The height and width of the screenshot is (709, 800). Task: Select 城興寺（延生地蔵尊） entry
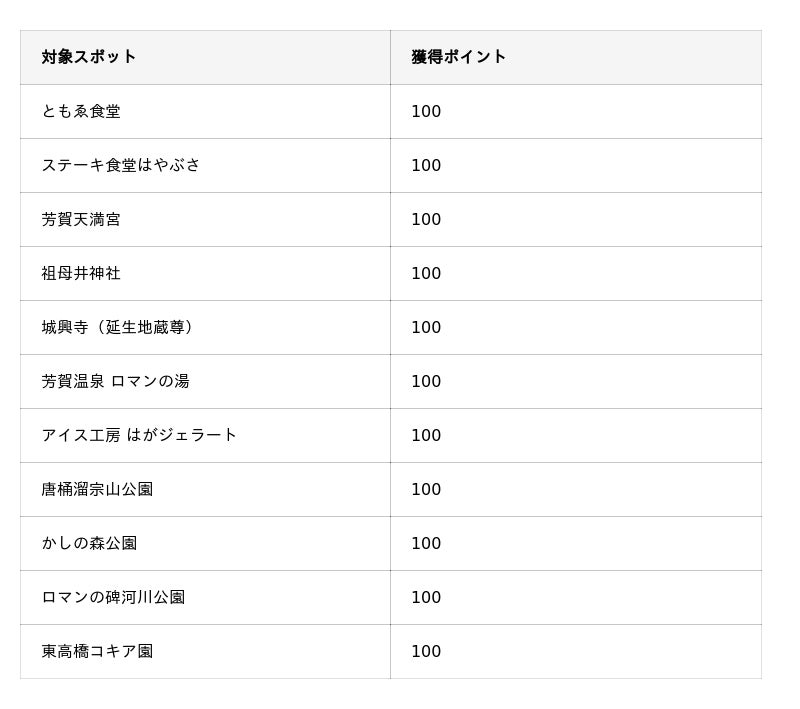[x=118, y=327]
